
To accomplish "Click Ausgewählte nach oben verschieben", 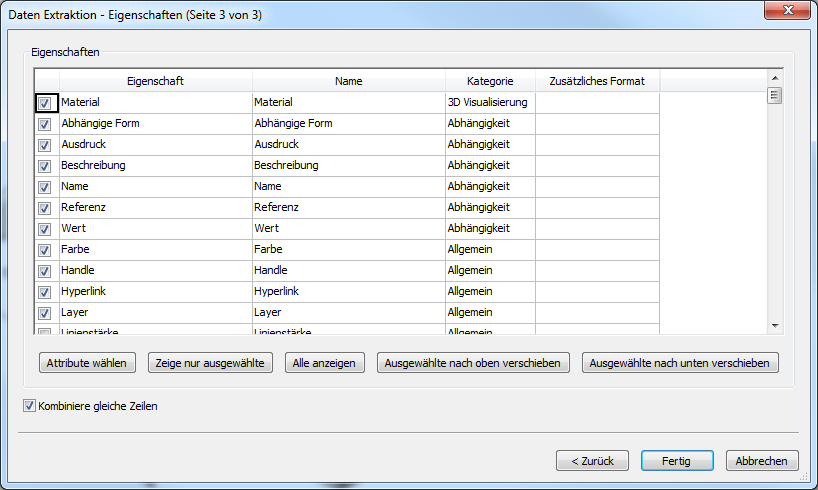I will tap(474, 363).
